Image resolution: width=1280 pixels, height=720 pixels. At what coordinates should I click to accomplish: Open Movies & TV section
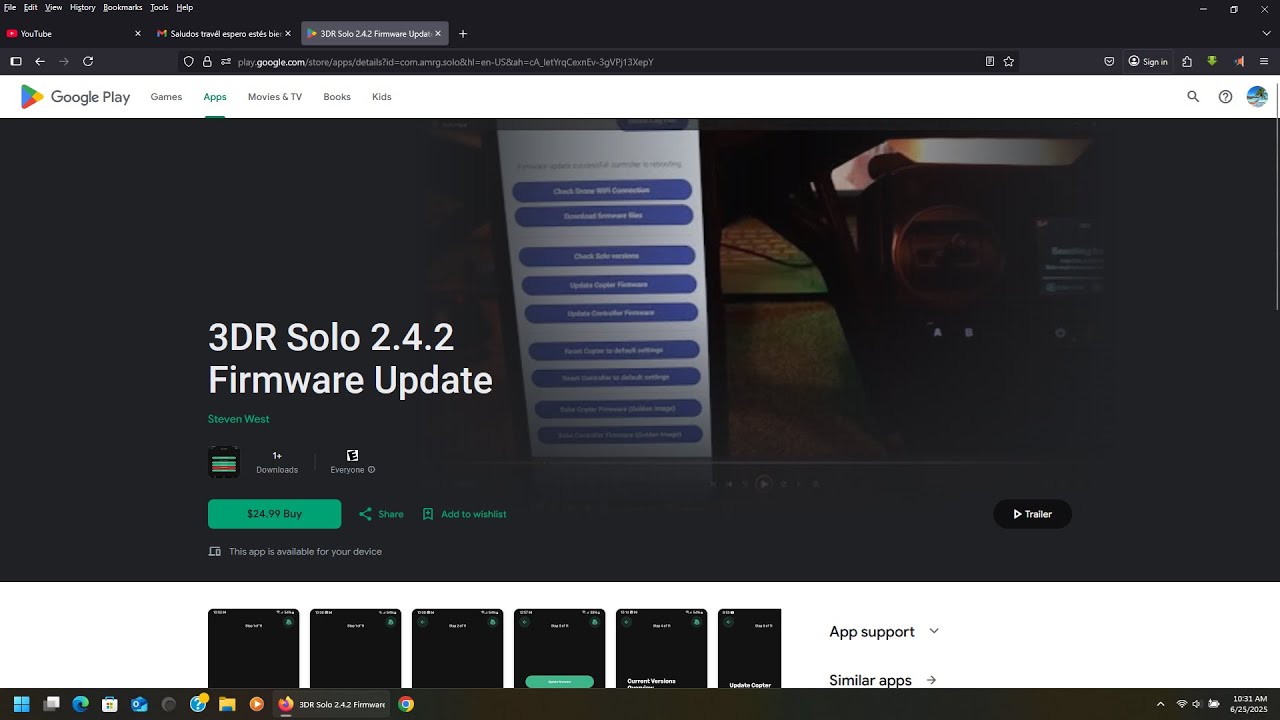click(275, 97)
